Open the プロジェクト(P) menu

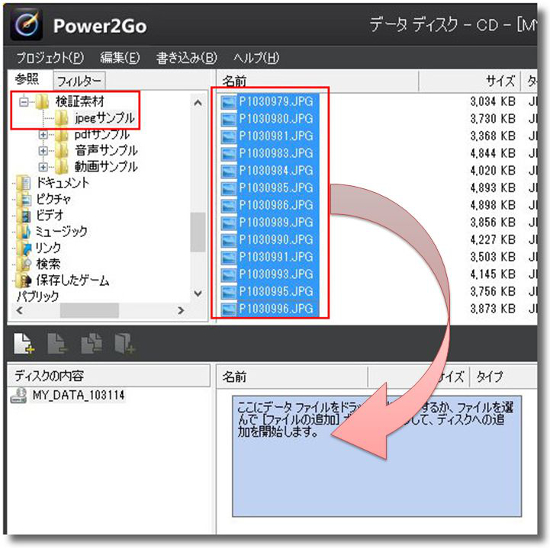50,58
